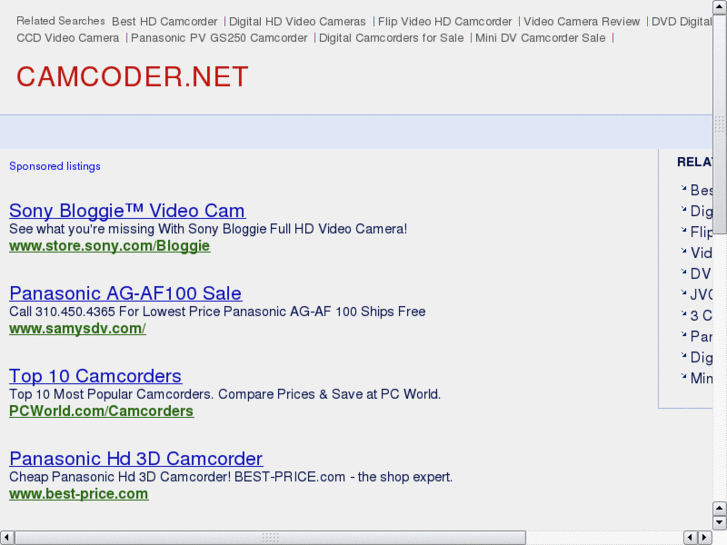Open Panasonic AG-AF100 Sale ad title
The image size is (727, 545).
click(125, 293)
